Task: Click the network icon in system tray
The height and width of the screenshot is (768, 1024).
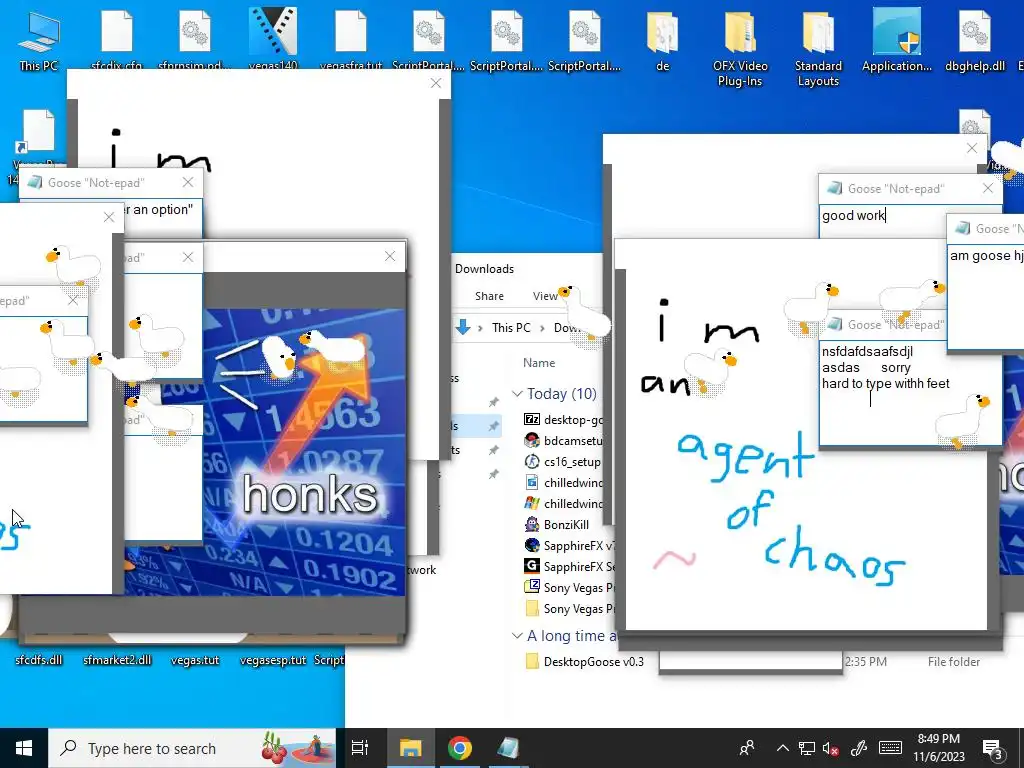Action: click(807, 748)
